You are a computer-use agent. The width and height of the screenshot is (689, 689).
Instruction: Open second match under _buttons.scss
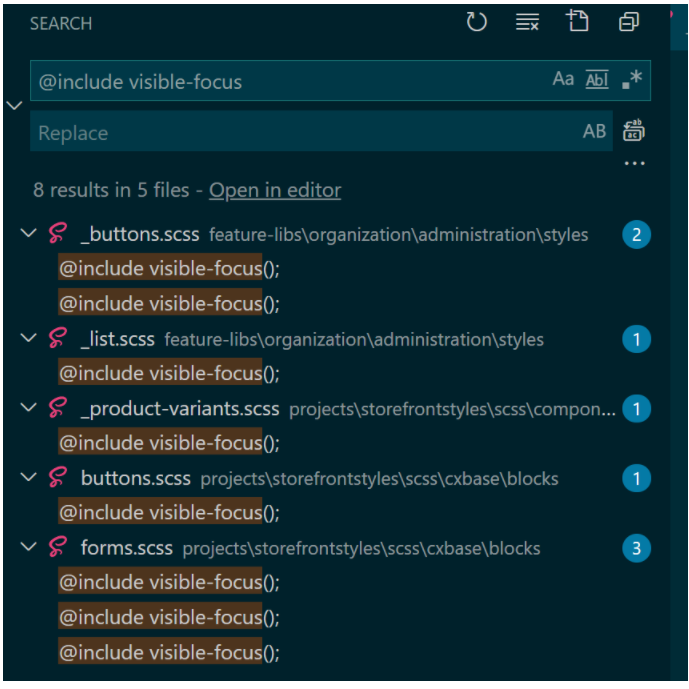(x=169, y=304)
